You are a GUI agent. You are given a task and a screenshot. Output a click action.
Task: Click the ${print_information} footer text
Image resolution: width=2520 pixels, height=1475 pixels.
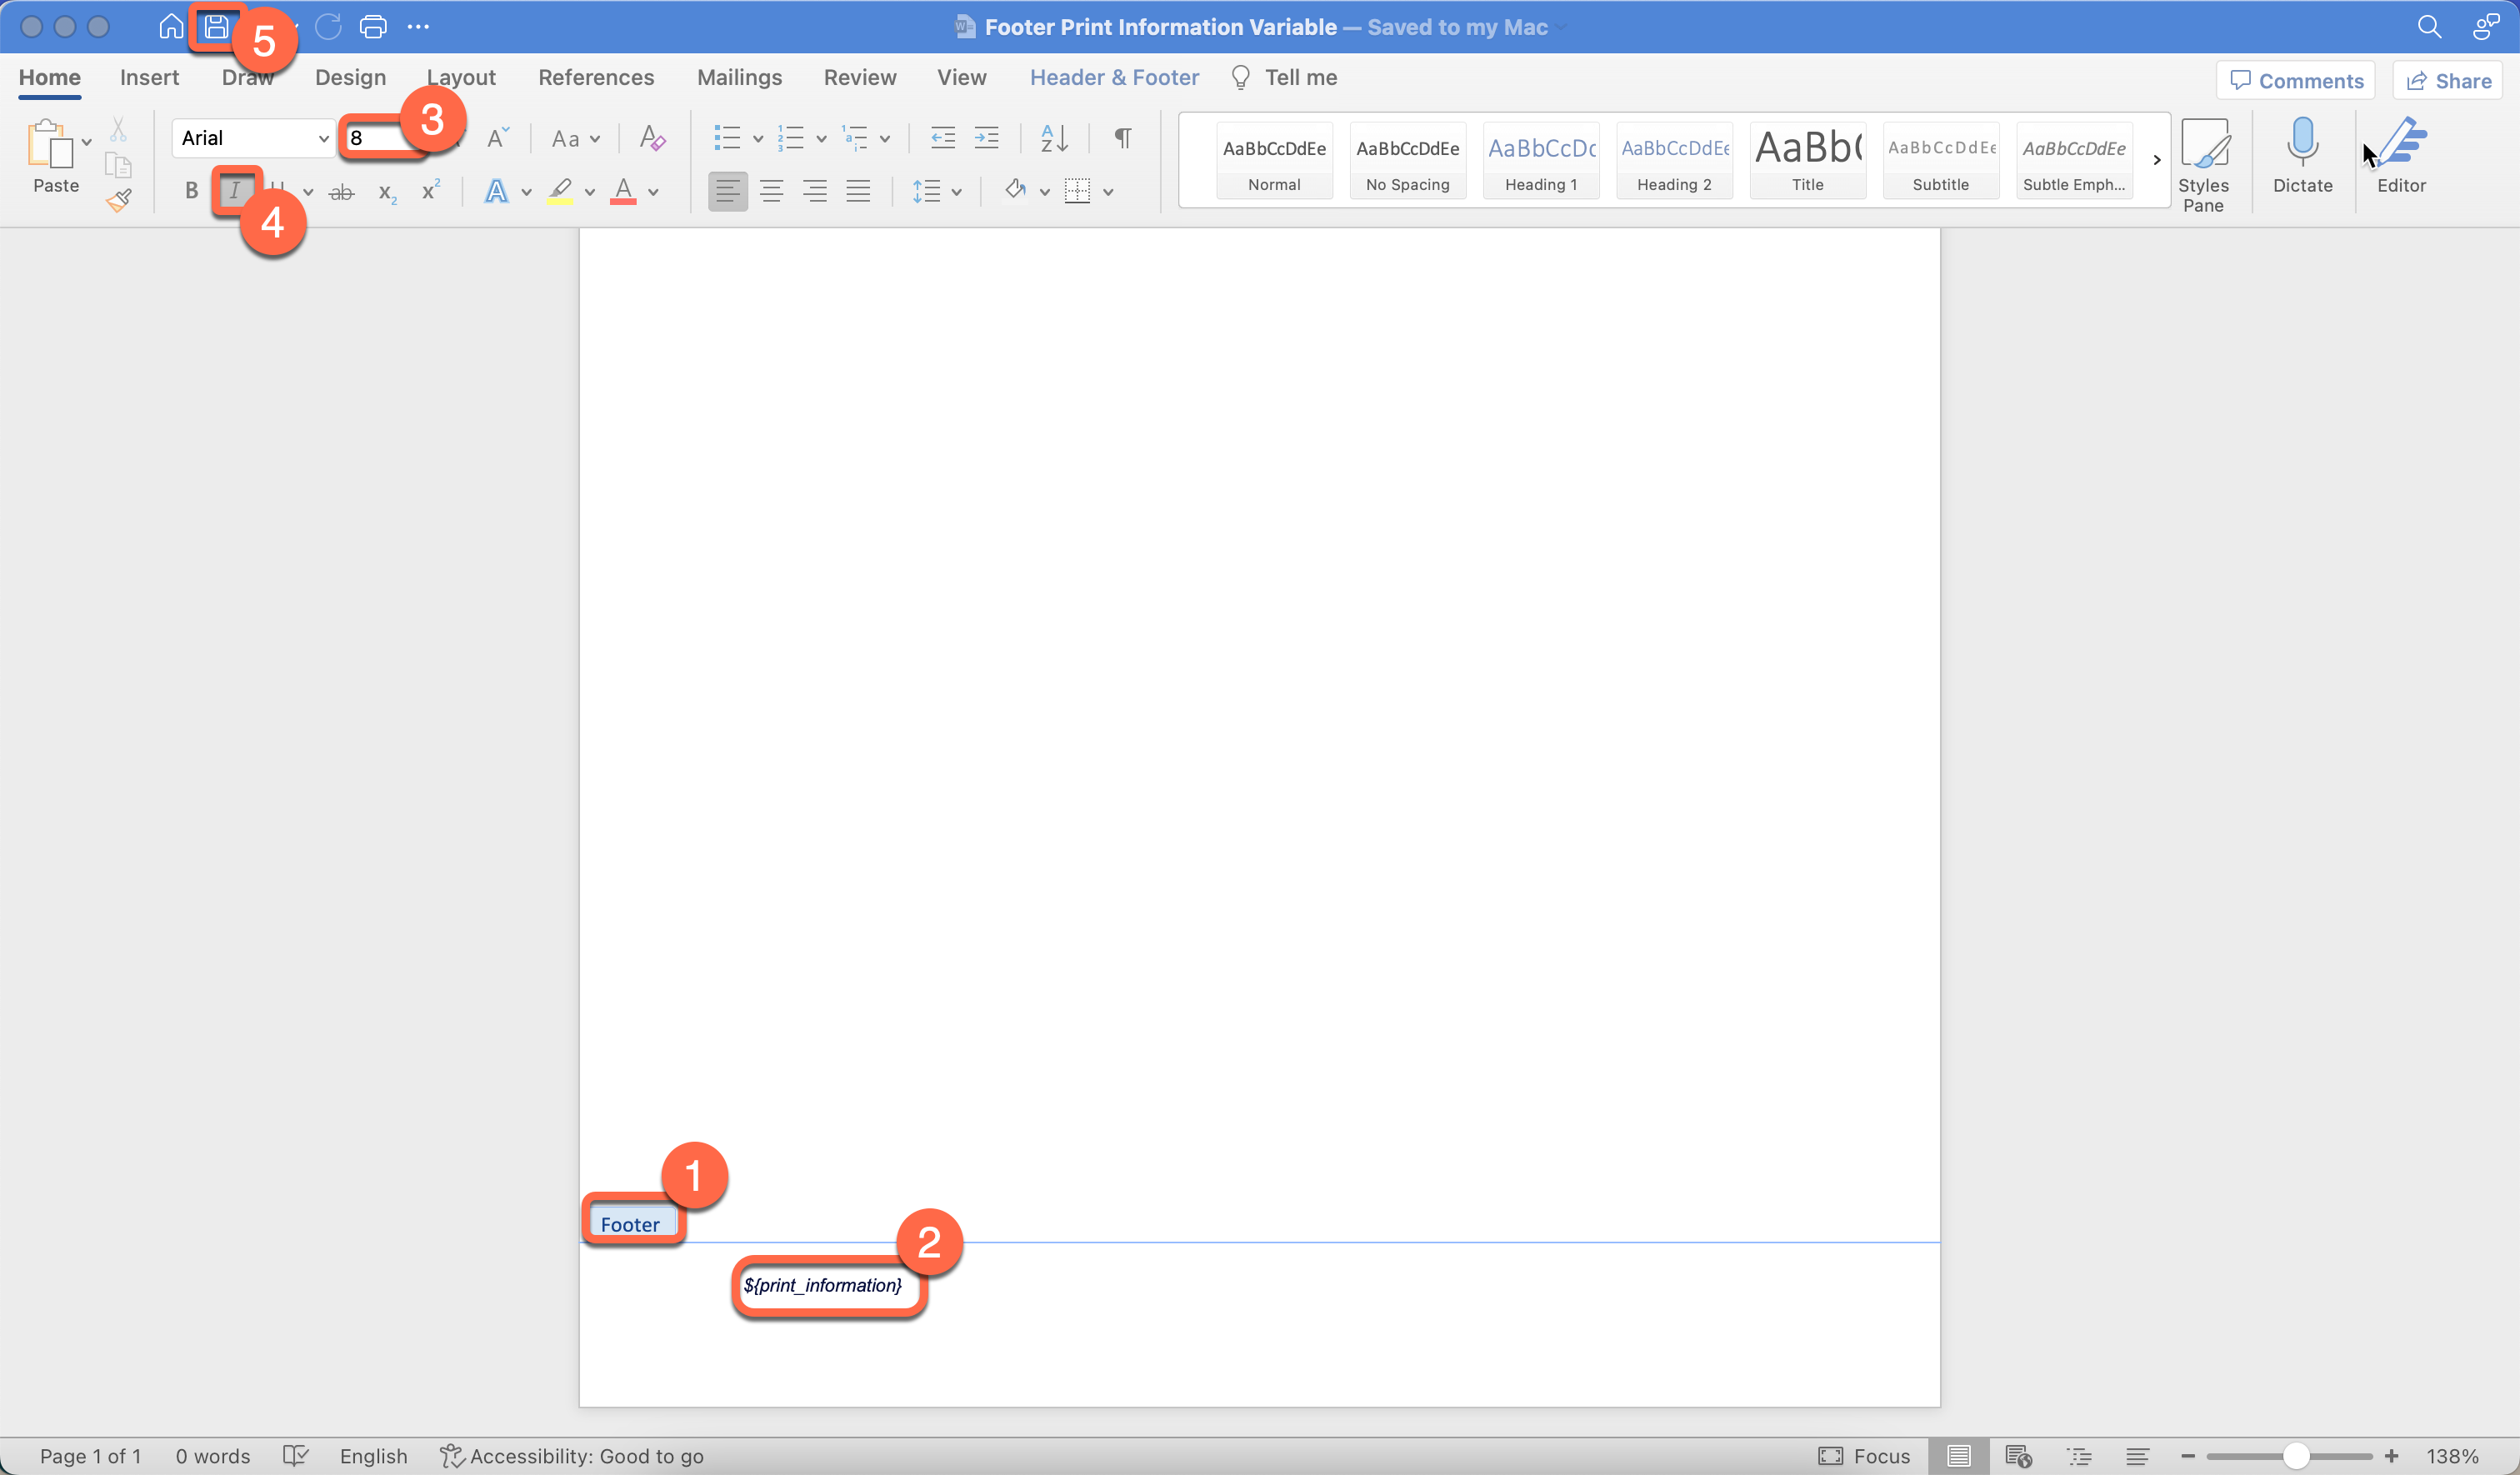point(822,1285)
